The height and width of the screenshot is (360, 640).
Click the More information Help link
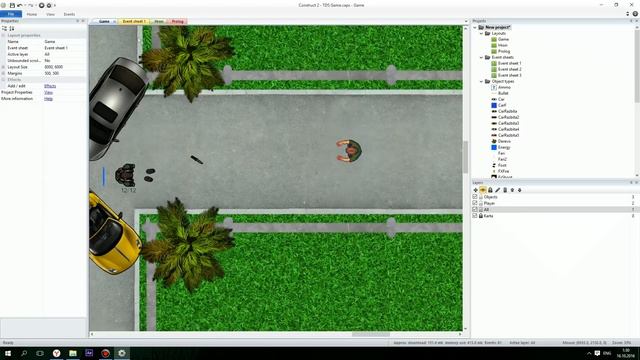pyautogui.click(x=48, y=99)
